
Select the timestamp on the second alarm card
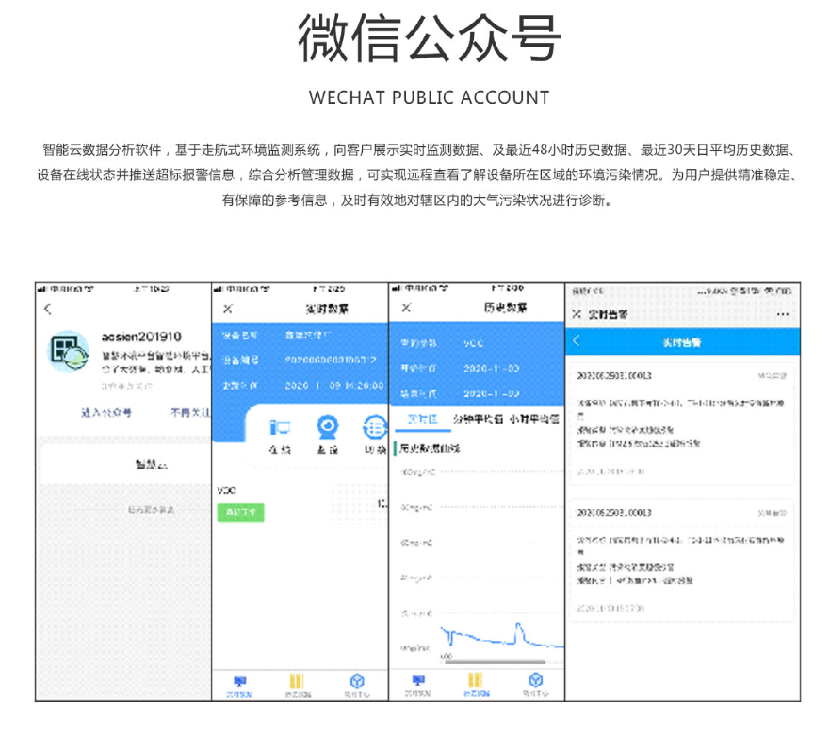tap(611, 608)
